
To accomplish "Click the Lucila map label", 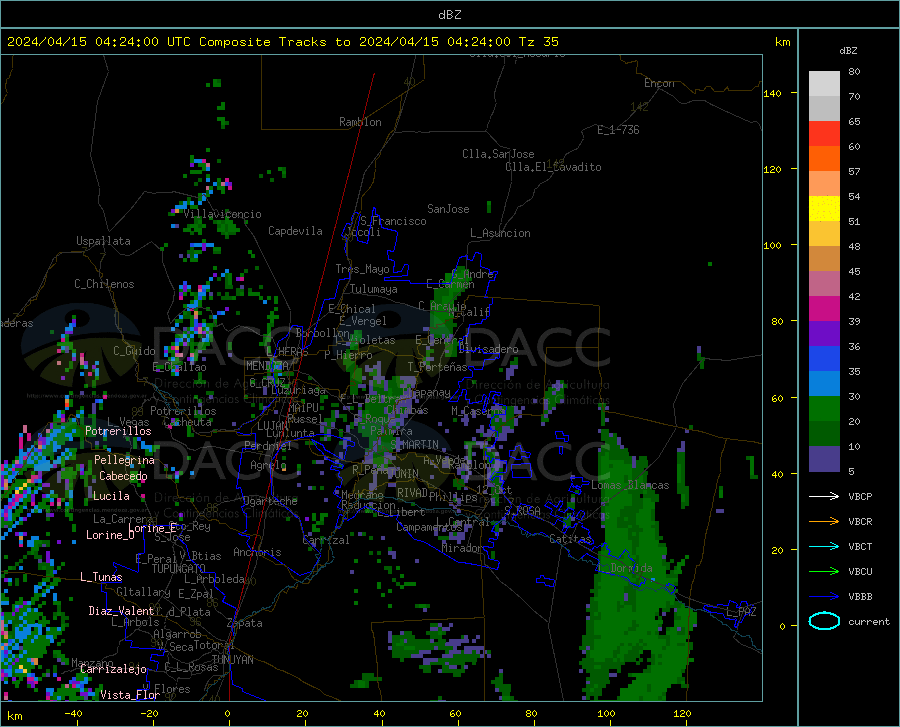I will click(x=111, y=496).
